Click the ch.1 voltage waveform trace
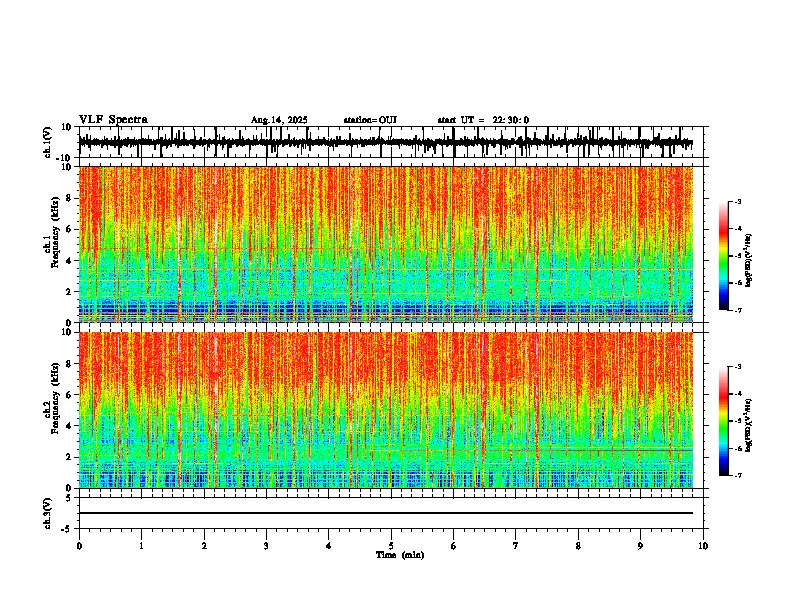 point(386,142)
